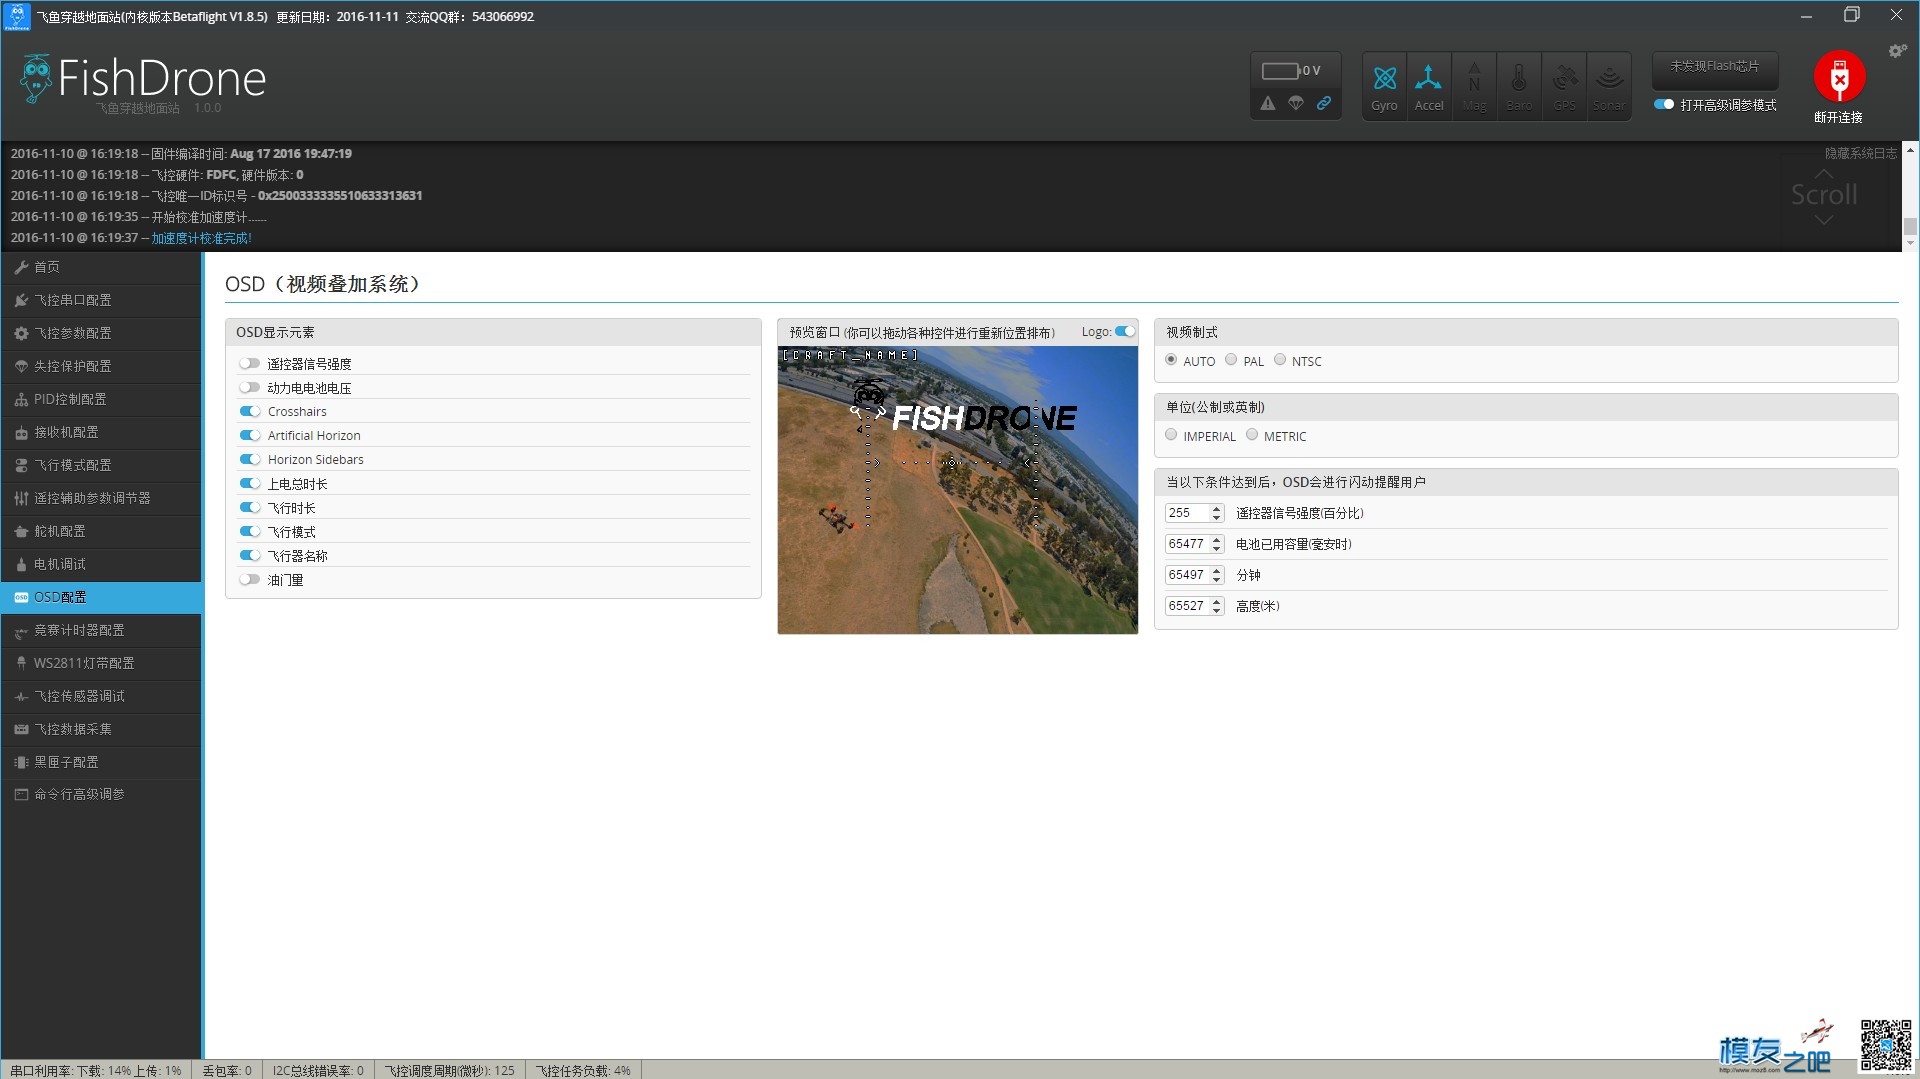Click the 飞控数据采集 sidebar icon

[21, 729]
